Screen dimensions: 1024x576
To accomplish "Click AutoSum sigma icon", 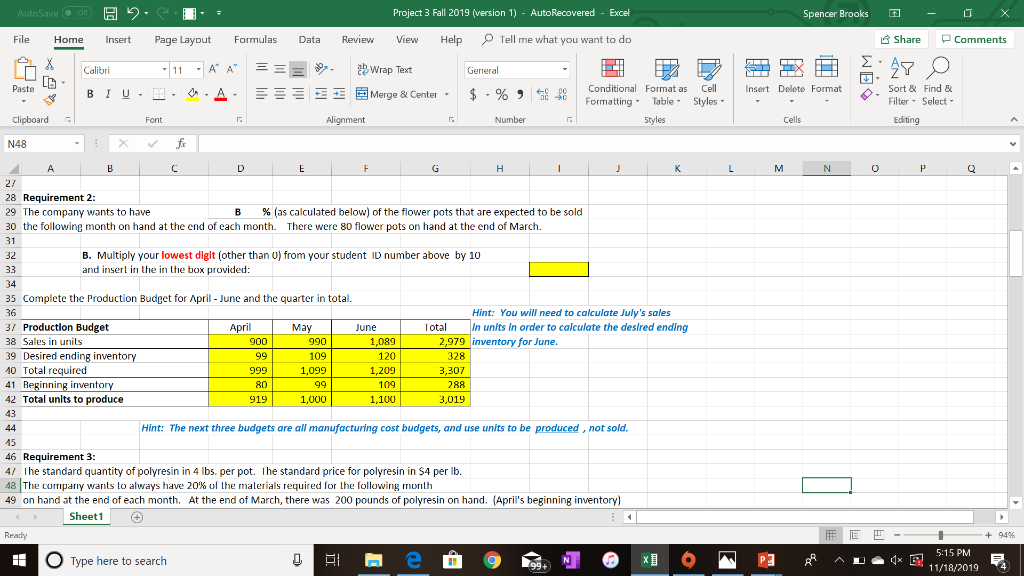I will coord(866,62).
